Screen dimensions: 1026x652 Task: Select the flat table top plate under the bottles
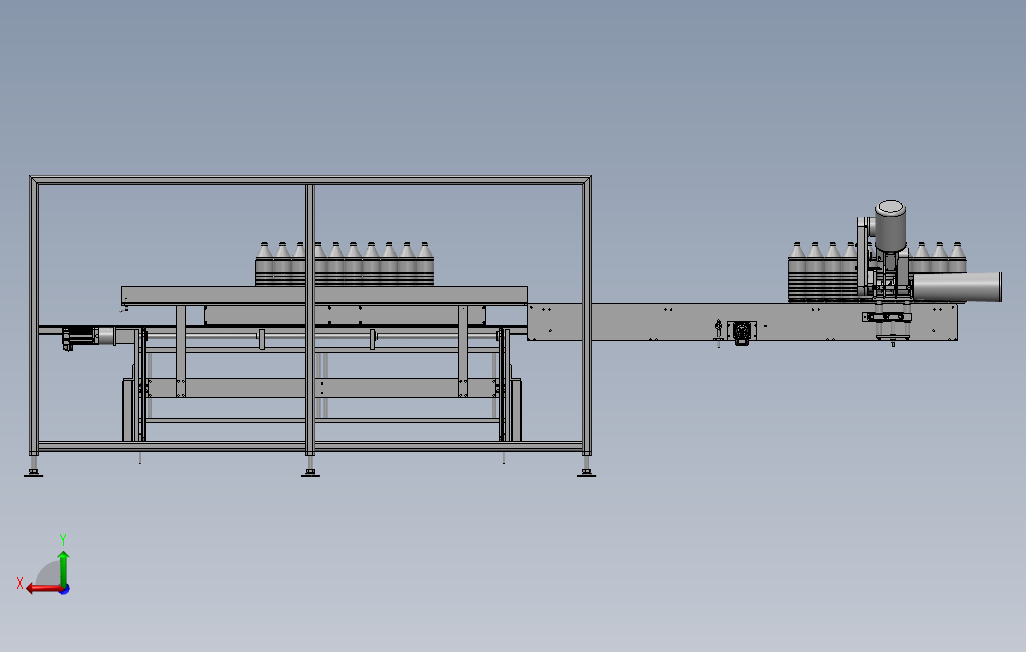[325, 295]
